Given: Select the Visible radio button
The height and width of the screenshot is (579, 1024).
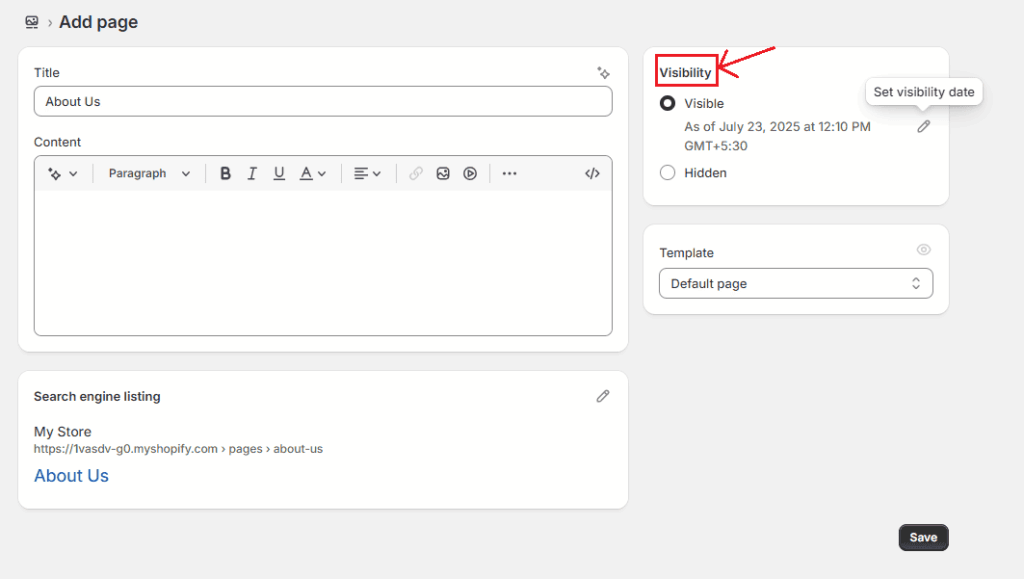Looking at the screenshot, I should point(667,103).
